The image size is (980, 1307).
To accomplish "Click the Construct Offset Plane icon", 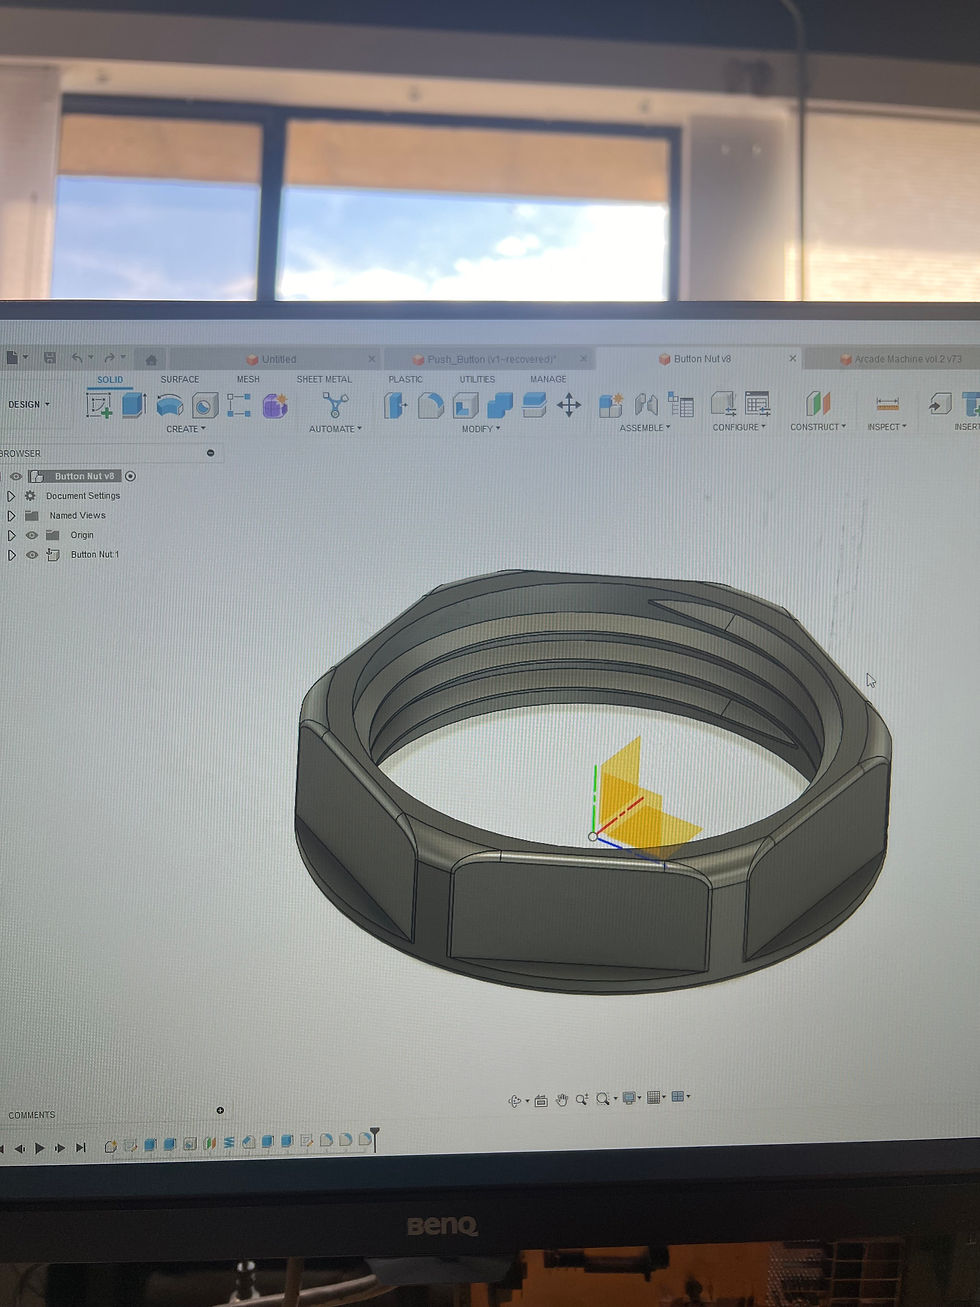I will click(x=819, y=403).
